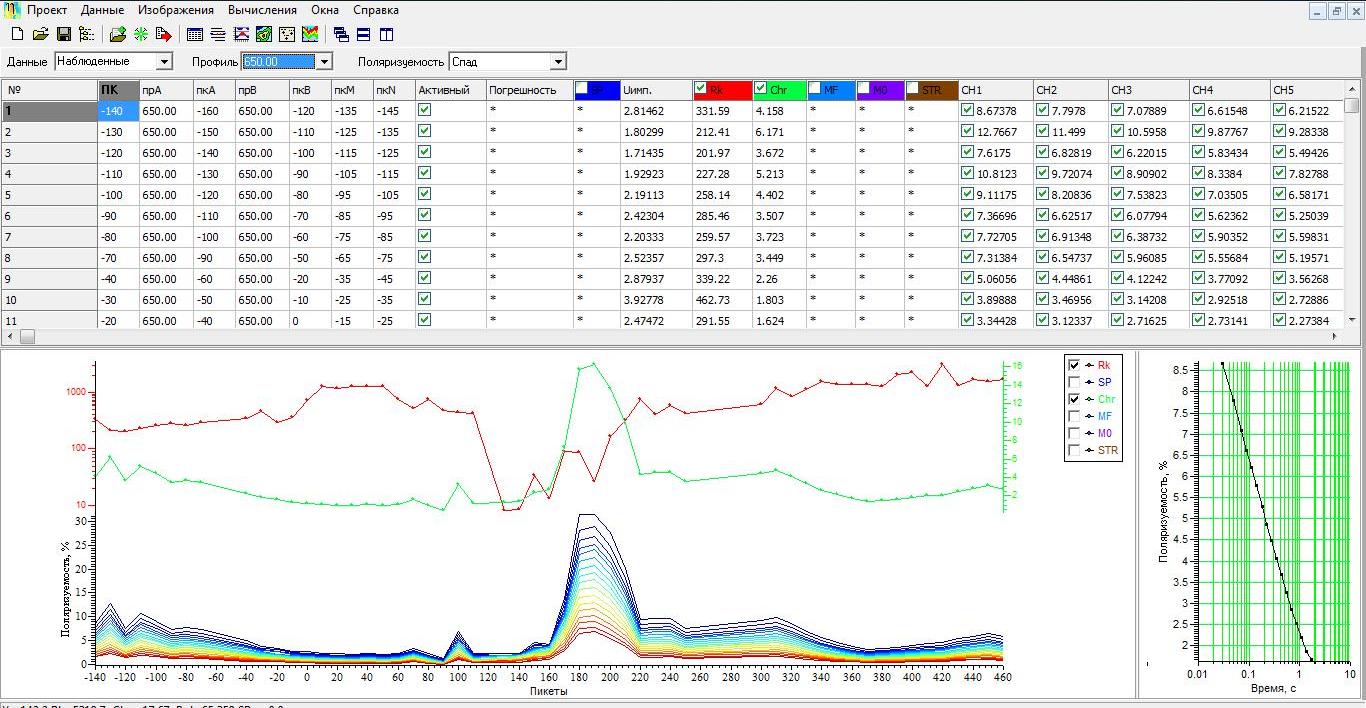This screenshot has width=1366, height=708.
Task: Click the Профиль field showing 650.00
Action: (278, 62)
